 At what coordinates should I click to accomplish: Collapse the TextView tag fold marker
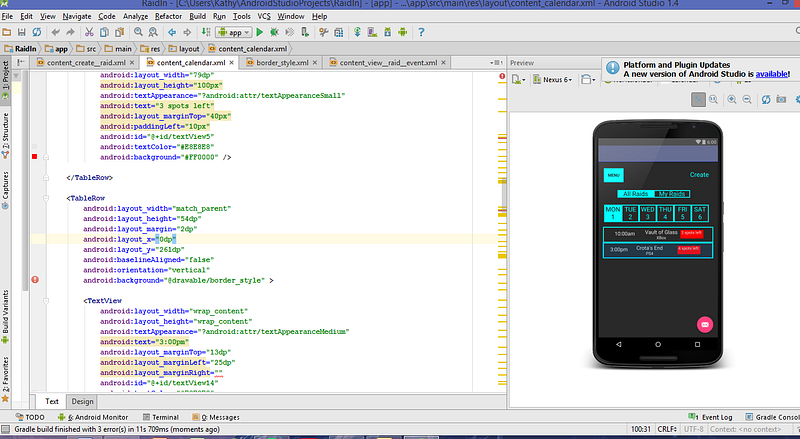pyautogui.click(x=46, y=301)
